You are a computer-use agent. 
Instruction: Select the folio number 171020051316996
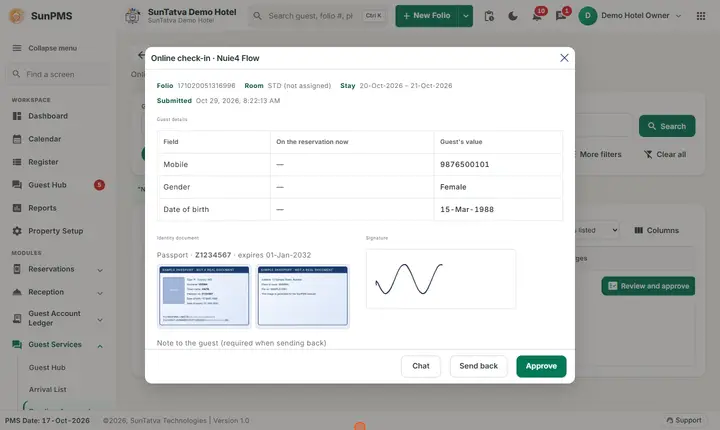point(206,85)
